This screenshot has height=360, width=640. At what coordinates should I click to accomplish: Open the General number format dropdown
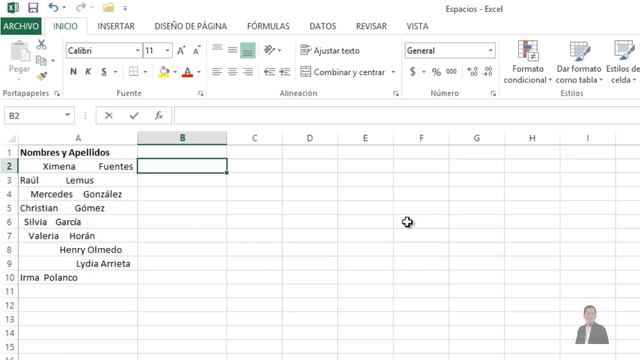click(490, 51)
